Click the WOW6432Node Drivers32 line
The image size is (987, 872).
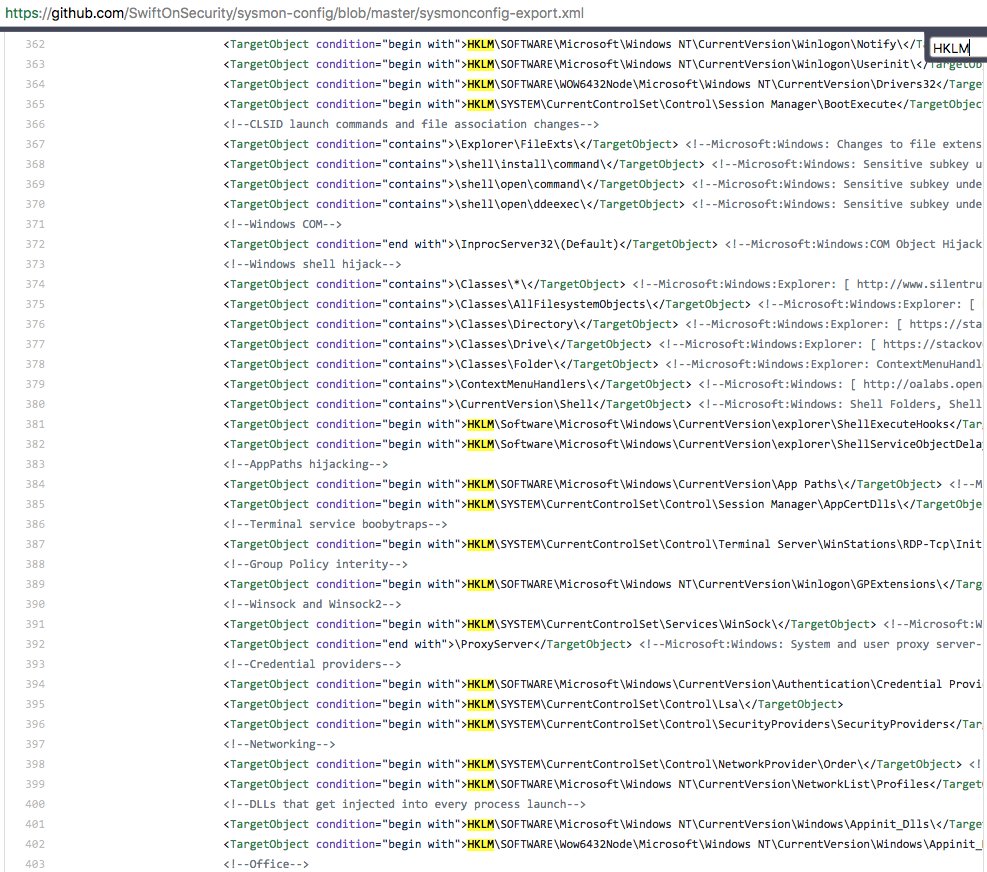(x=603, y=84)
